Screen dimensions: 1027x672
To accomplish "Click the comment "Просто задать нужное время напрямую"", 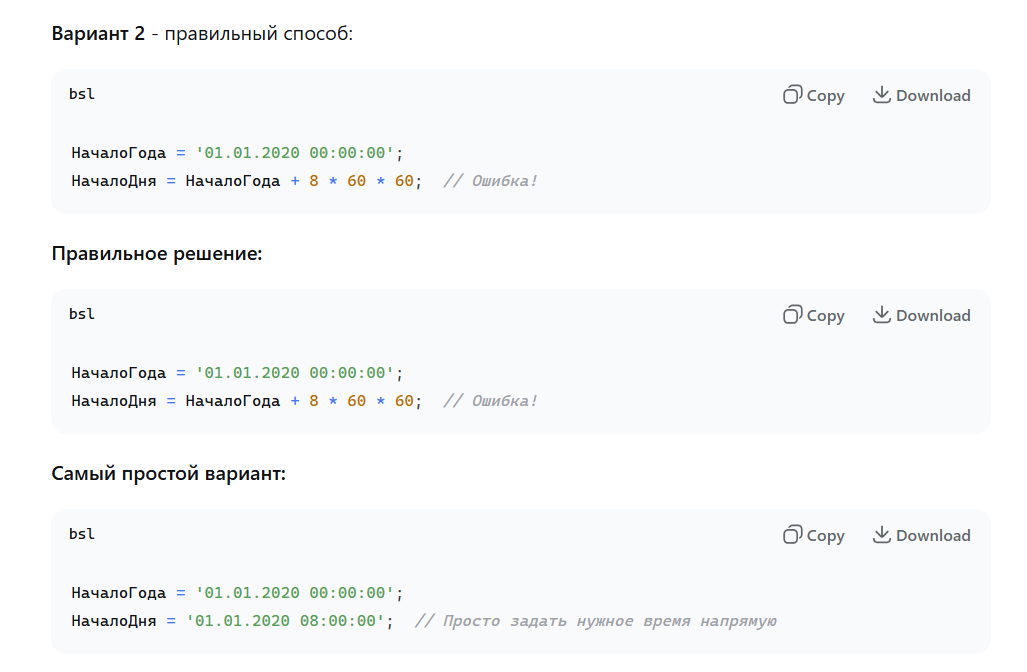I will pyautogui.click(x=596, y=621).
